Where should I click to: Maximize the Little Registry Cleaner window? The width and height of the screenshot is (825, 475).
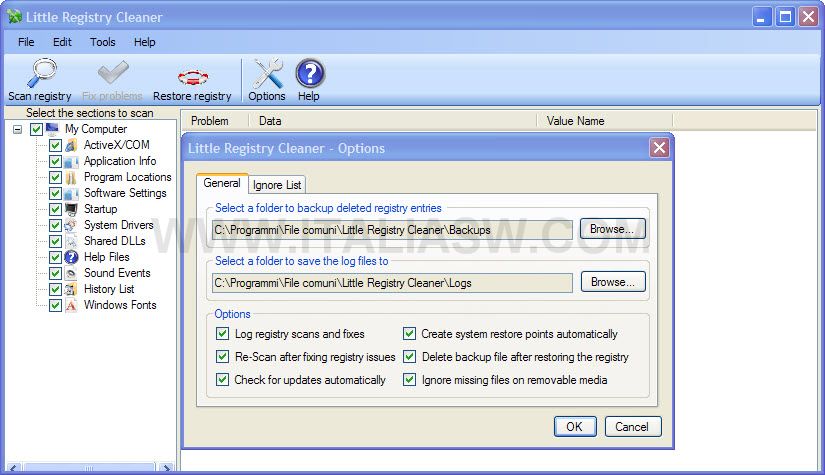click(785, 17)
